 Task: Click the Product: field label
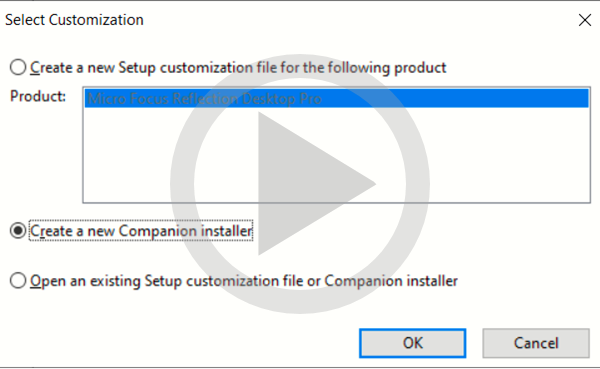tap(38, 96)
